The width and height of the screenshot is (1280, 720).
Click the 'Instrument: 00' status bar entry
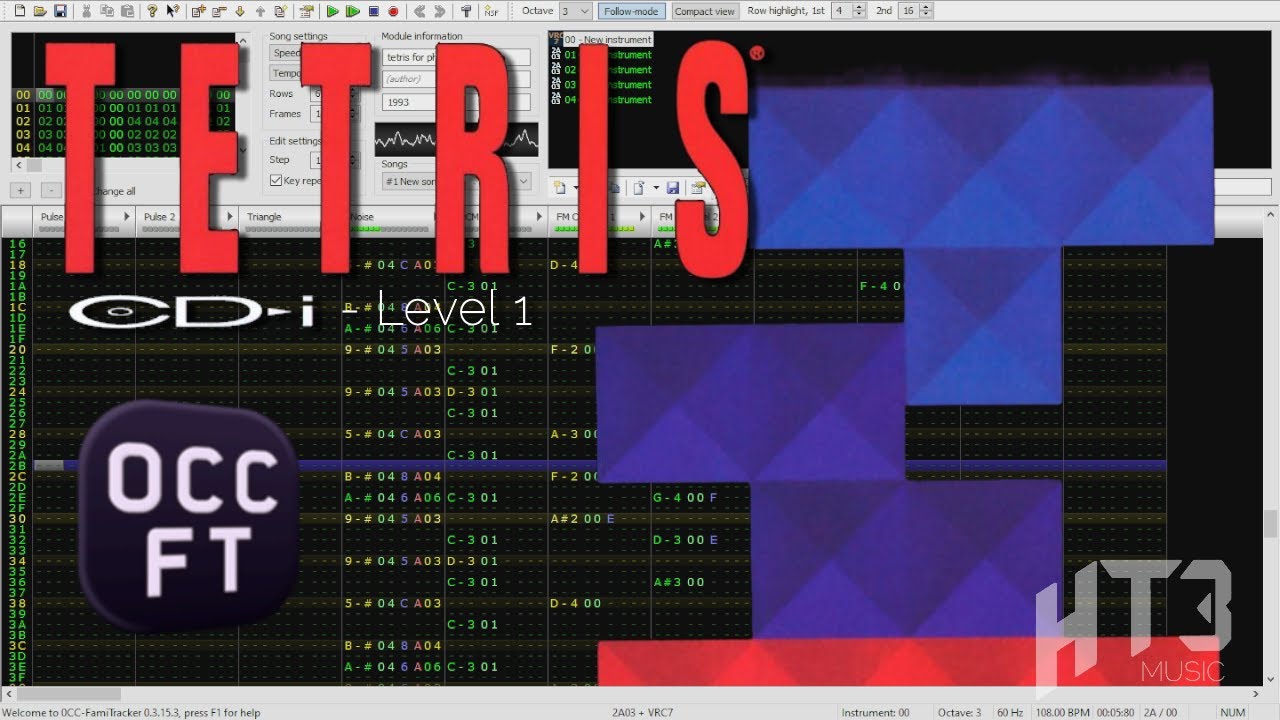point(876,713)
